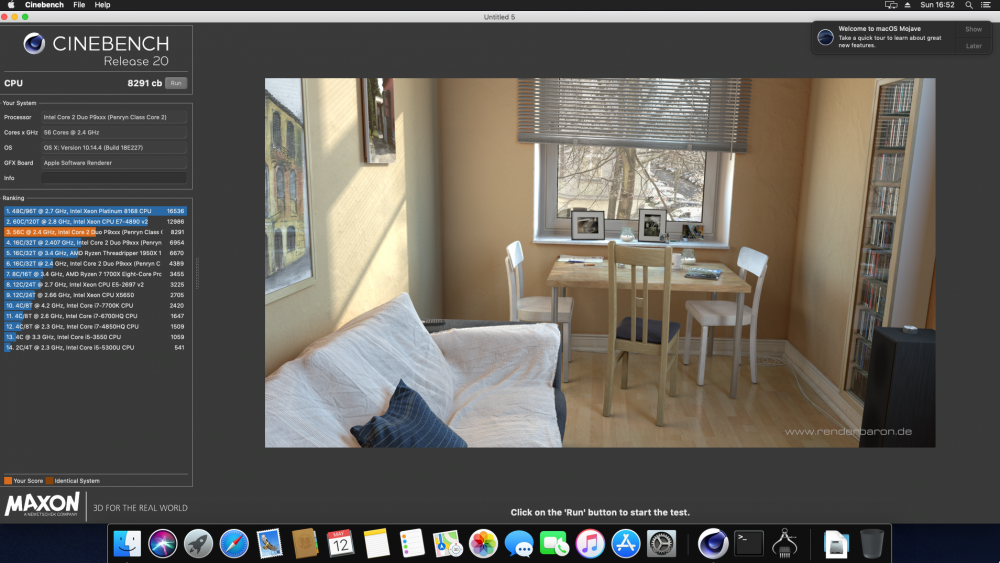
Task: Select Xeon CPU X5650 ranking row
Action: click(95, 295)
